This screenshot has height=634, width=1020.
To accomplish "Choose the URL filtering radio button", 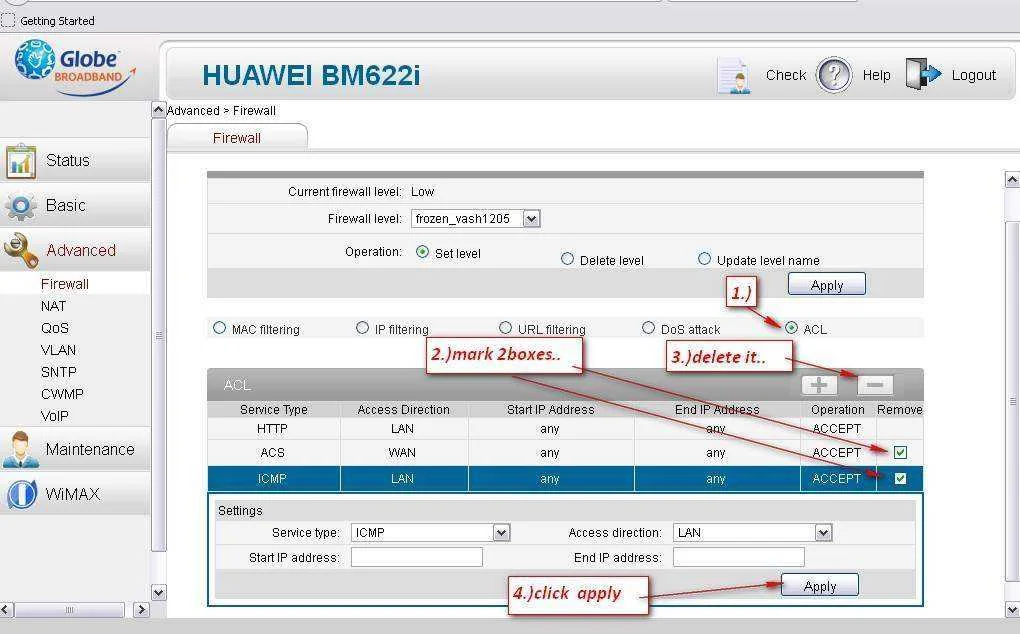I will point(505,328).
